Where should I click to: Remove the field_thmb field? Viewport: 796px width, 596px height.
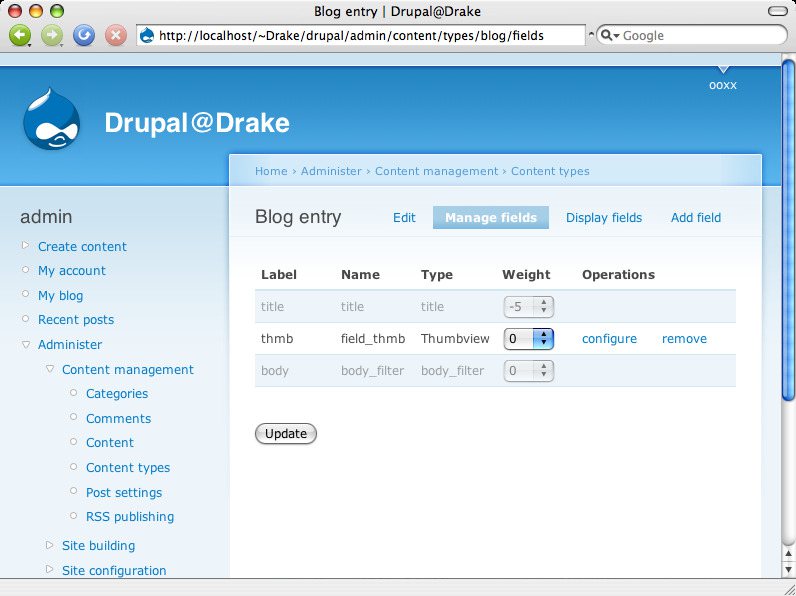click(x=684, y=339)
